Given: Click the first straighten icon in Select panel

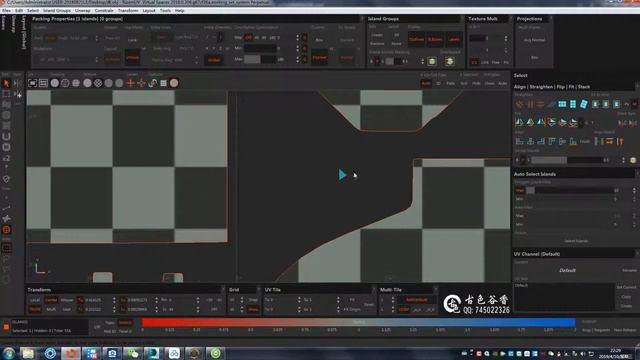Looking at the screenshot, I should coord(519,104).
